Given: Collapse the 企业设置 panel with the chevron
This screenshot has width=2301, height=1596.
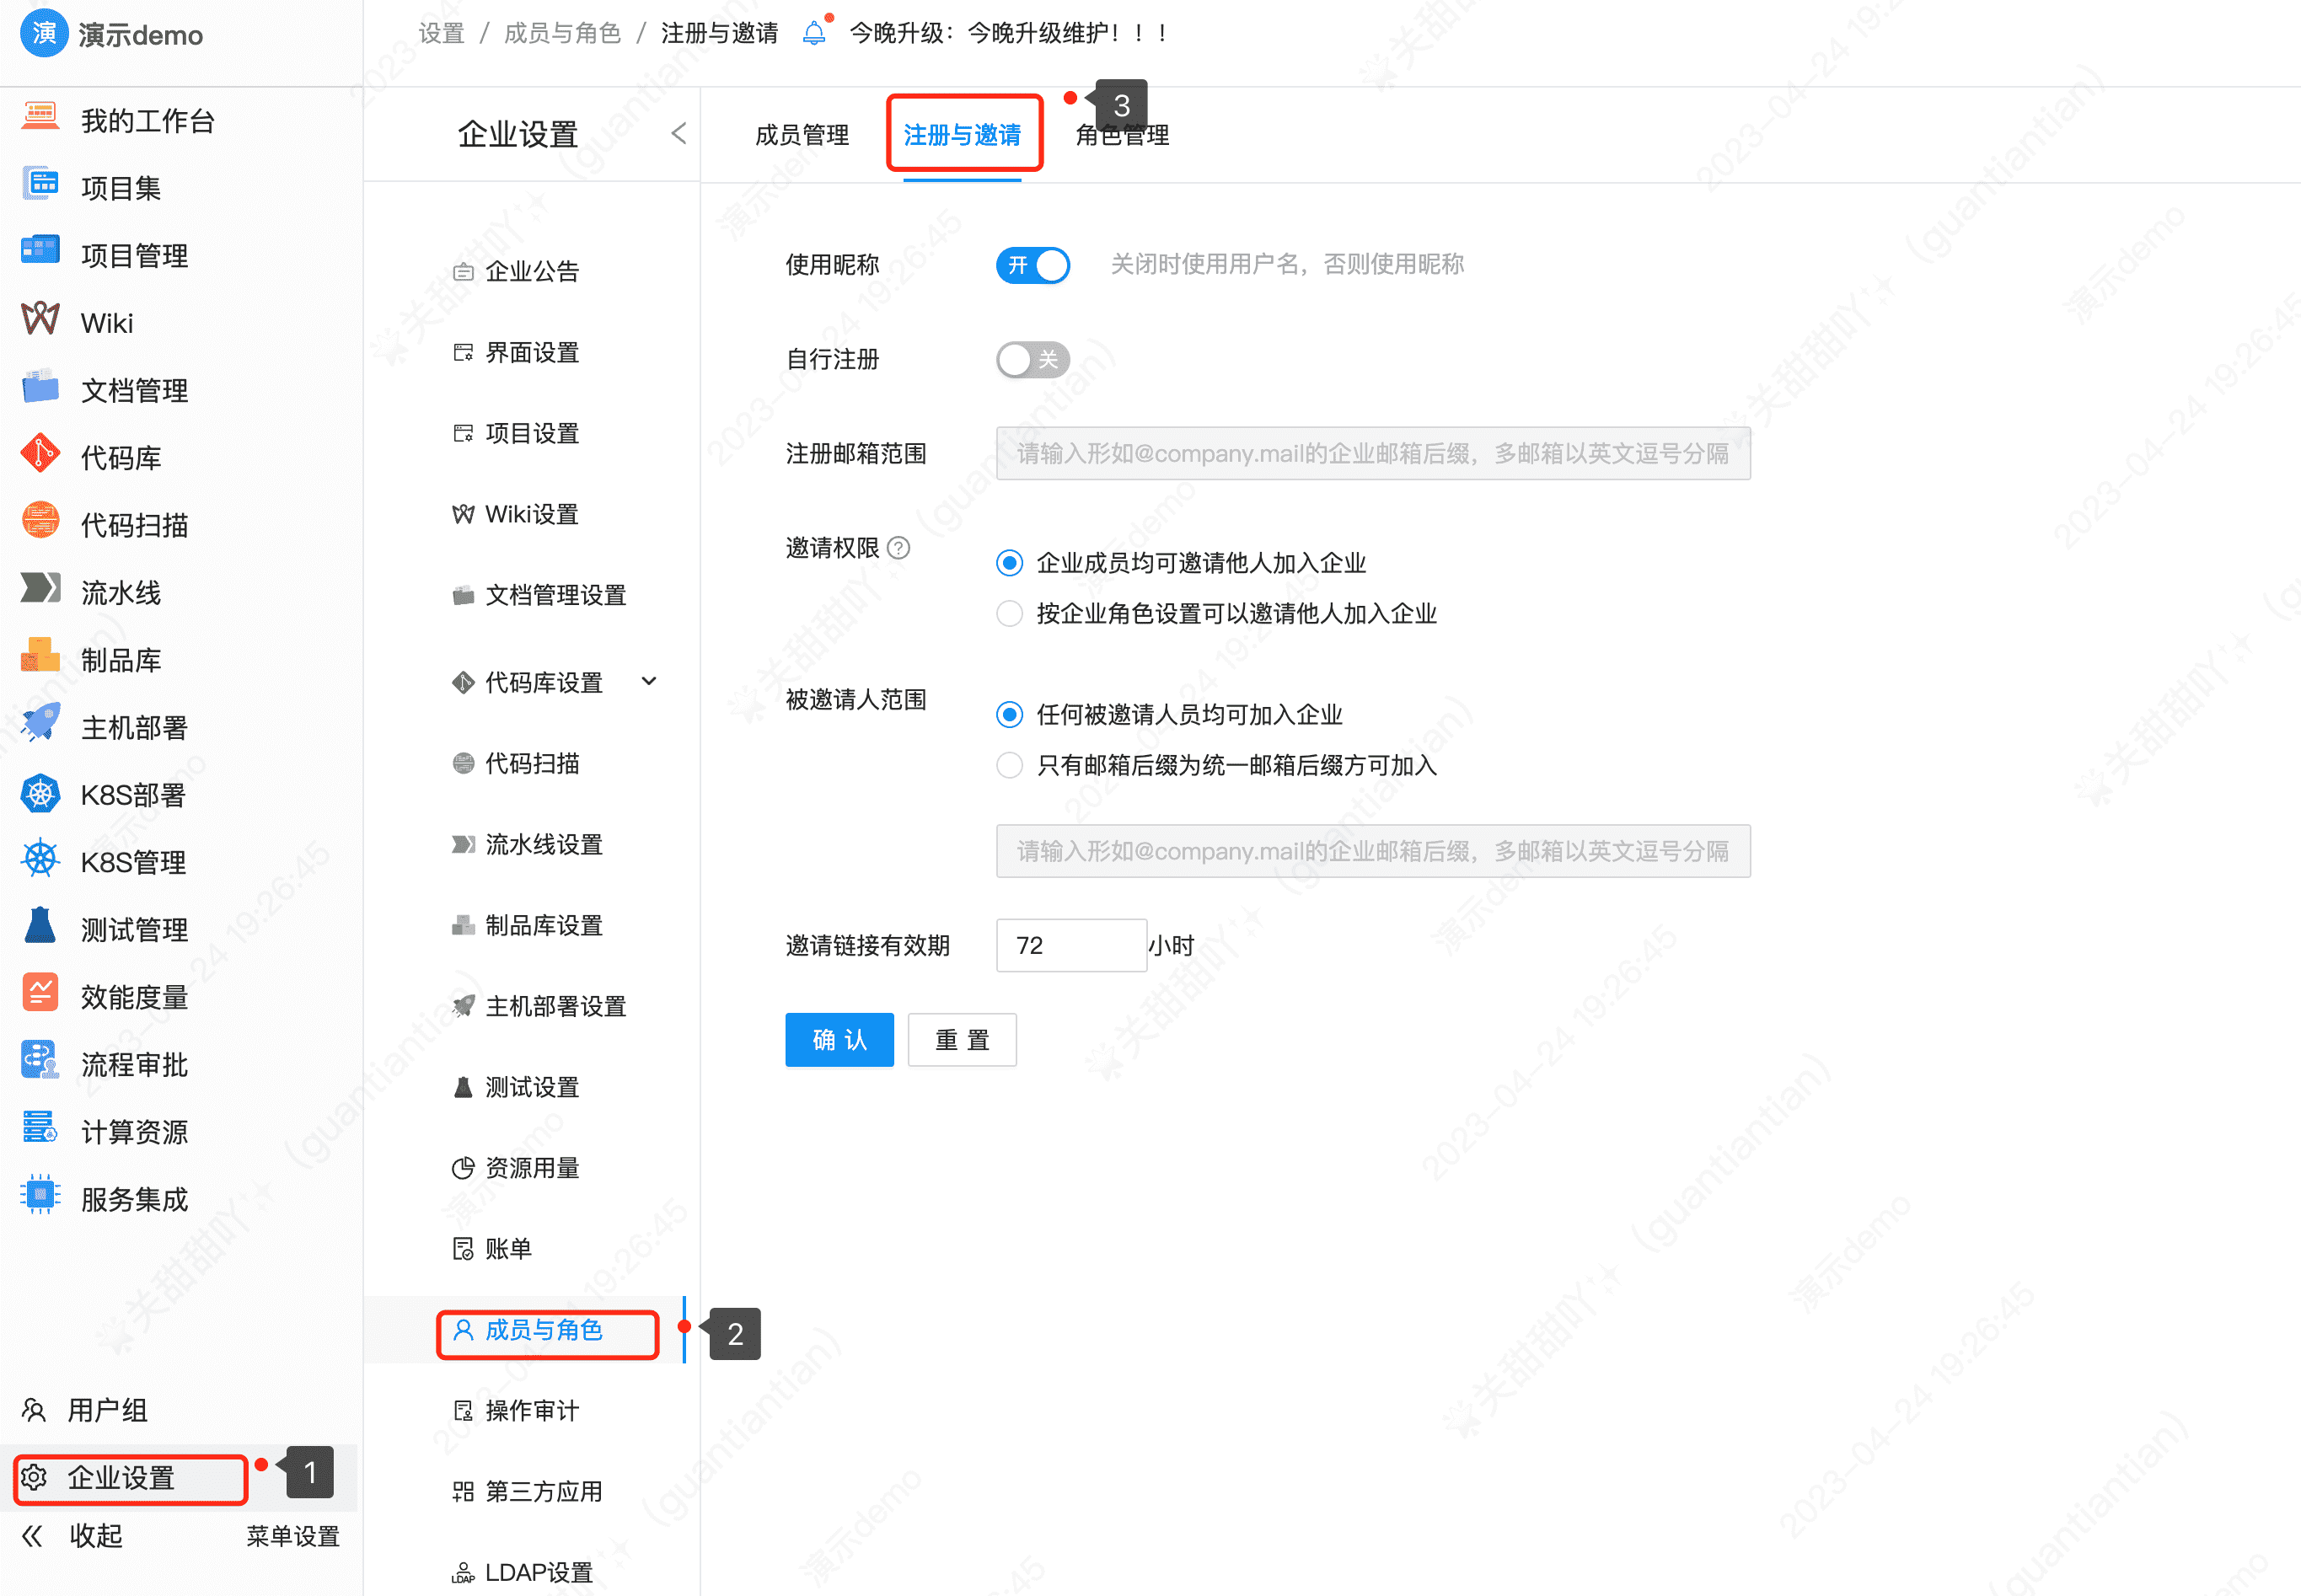Looking at the screenshot, I should (x=679, y=132).
